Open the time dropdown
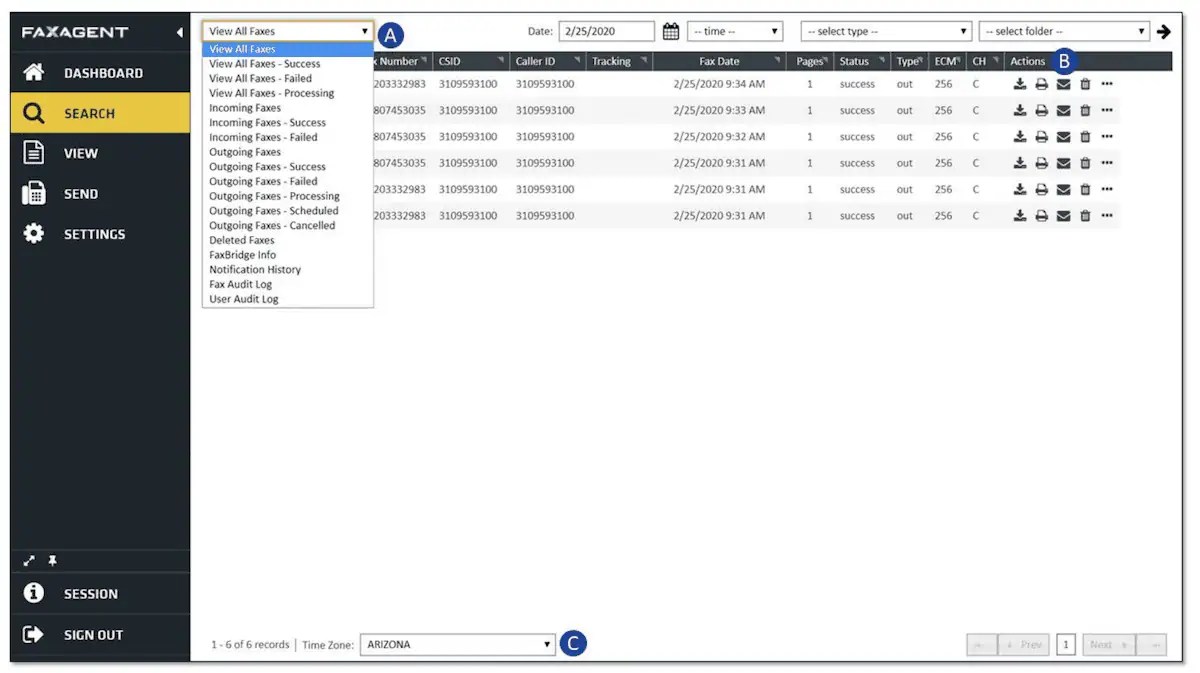Viewport: 1200px width, 673px height. [734, 32]
